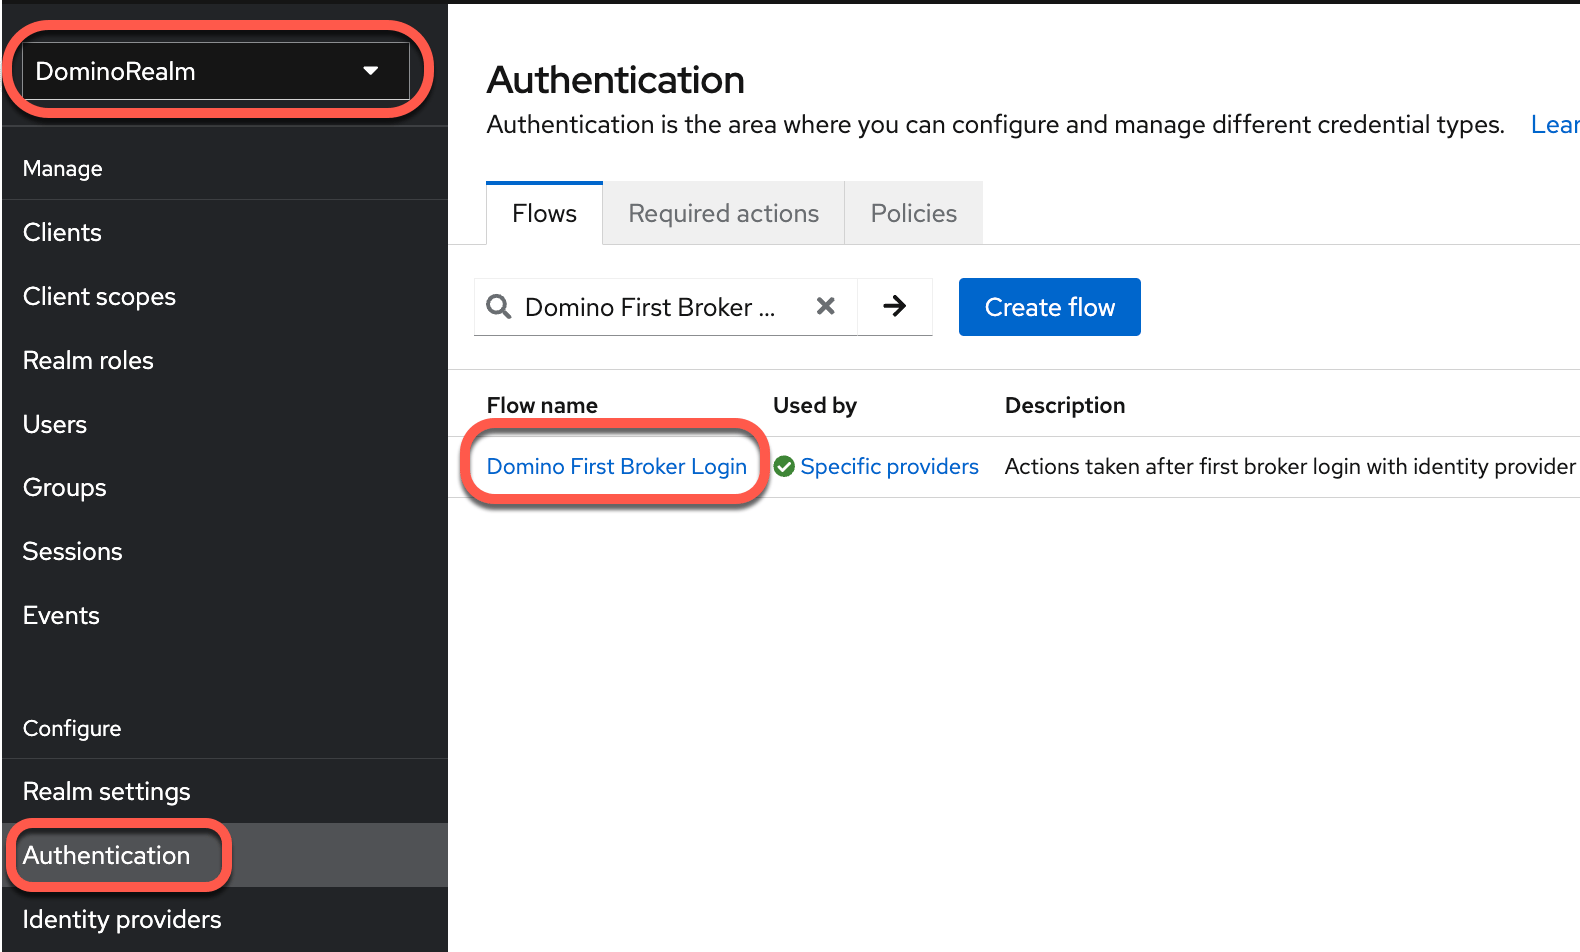This screenshot has width=1580, height=952.
Task: Click the Used by column header
Action: 815,405
